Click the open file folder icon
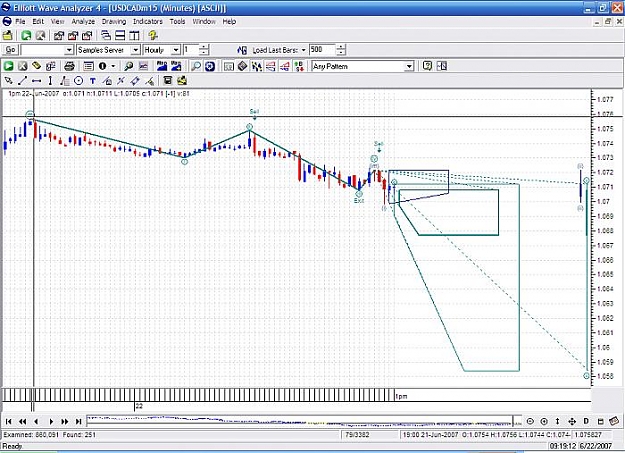Screen dimensions: 625x453 (8, 35)
